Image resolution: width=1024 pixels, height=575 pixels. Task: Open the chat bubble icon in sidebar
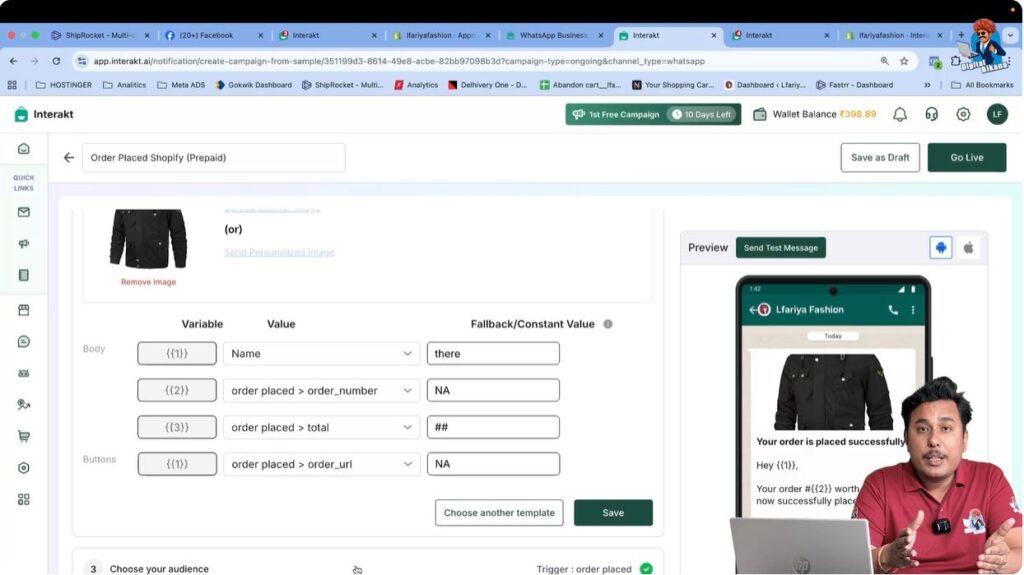point(24,341)
